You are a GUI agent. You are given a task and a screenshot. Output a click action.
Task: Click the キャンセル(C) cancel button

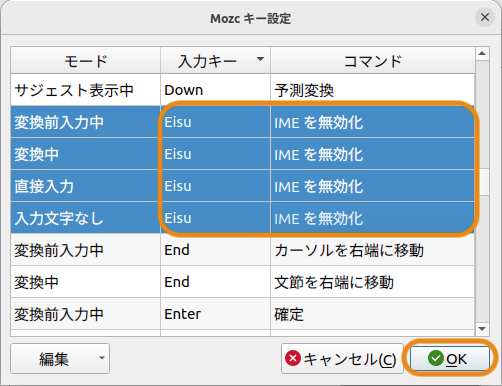point(342,359)
